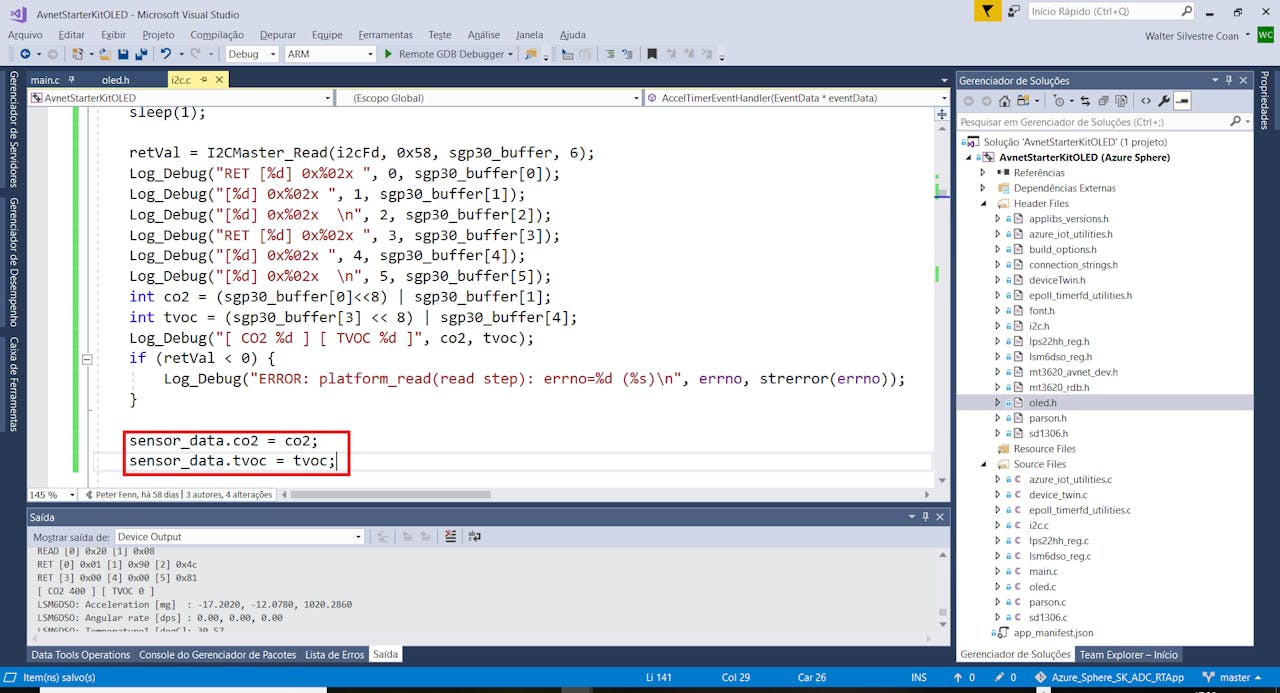Image resolution: width=1280 pixels, height=693 pixels.
Task: Click the notifications flag icon
Action: tap(988, 12)
